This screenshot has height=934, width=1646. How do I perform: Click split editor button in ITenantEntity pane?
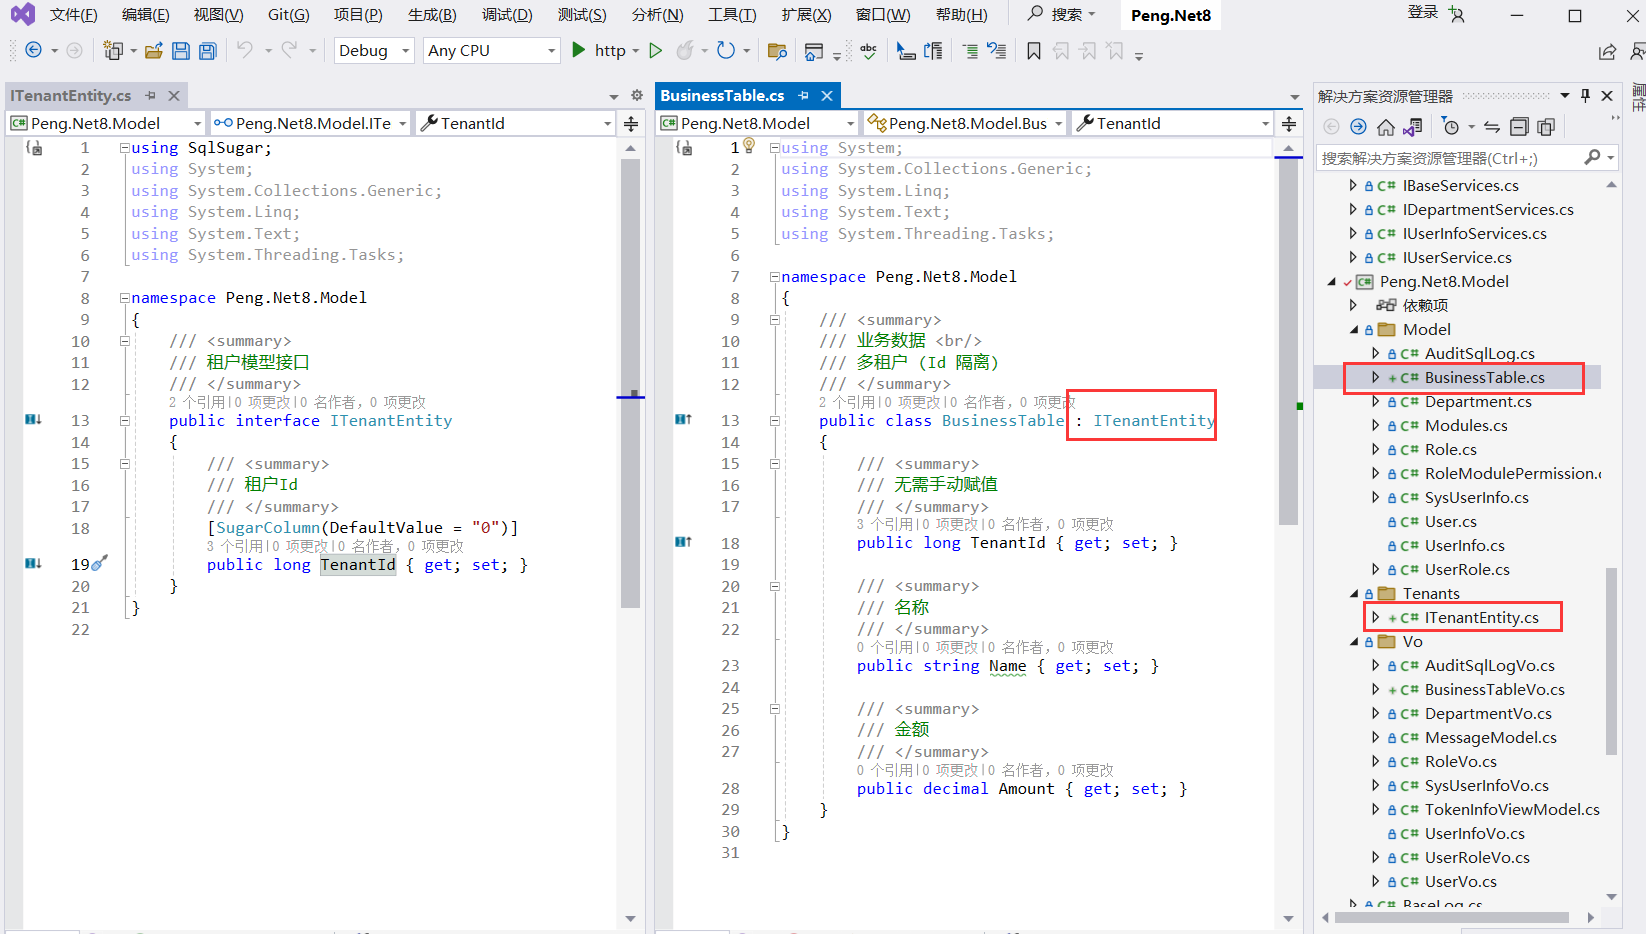631,123
